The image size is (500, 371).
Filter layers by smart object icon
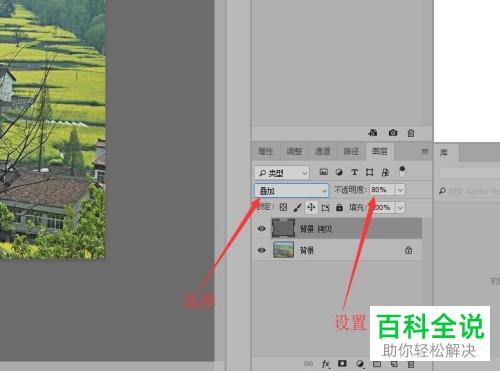tap(385, 172)
